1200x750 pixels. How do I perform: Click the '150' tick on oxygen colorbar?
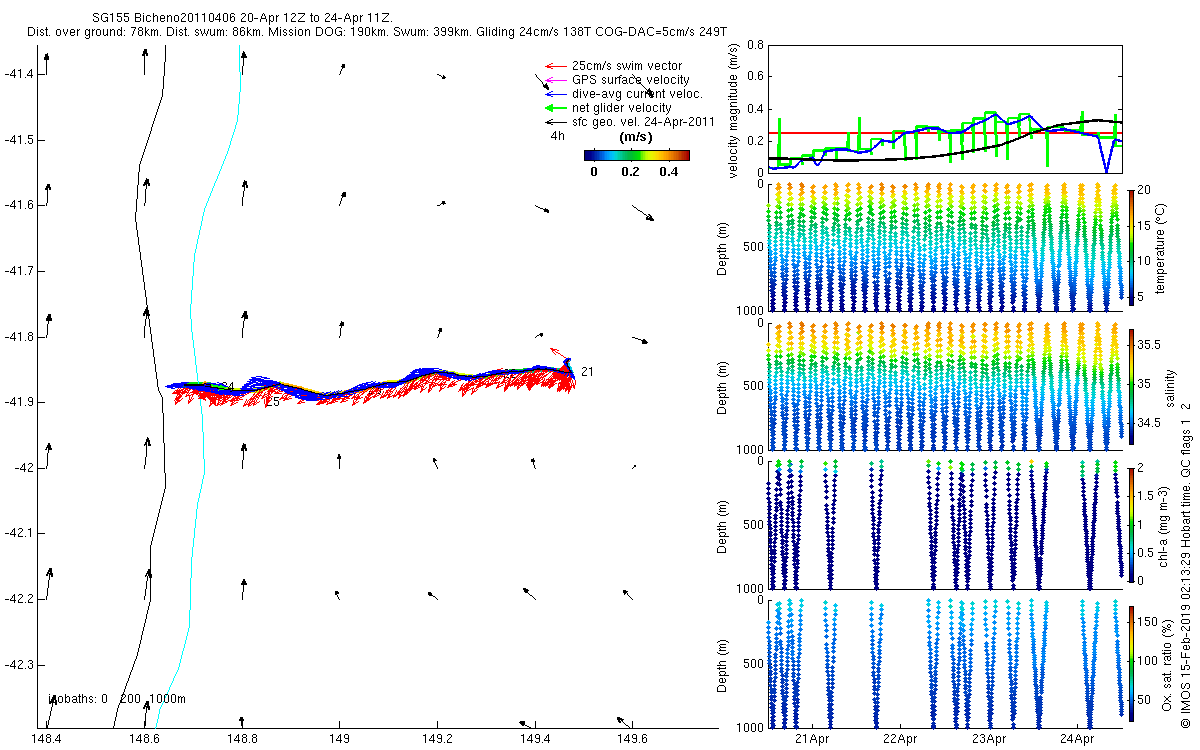point(1146,622)
